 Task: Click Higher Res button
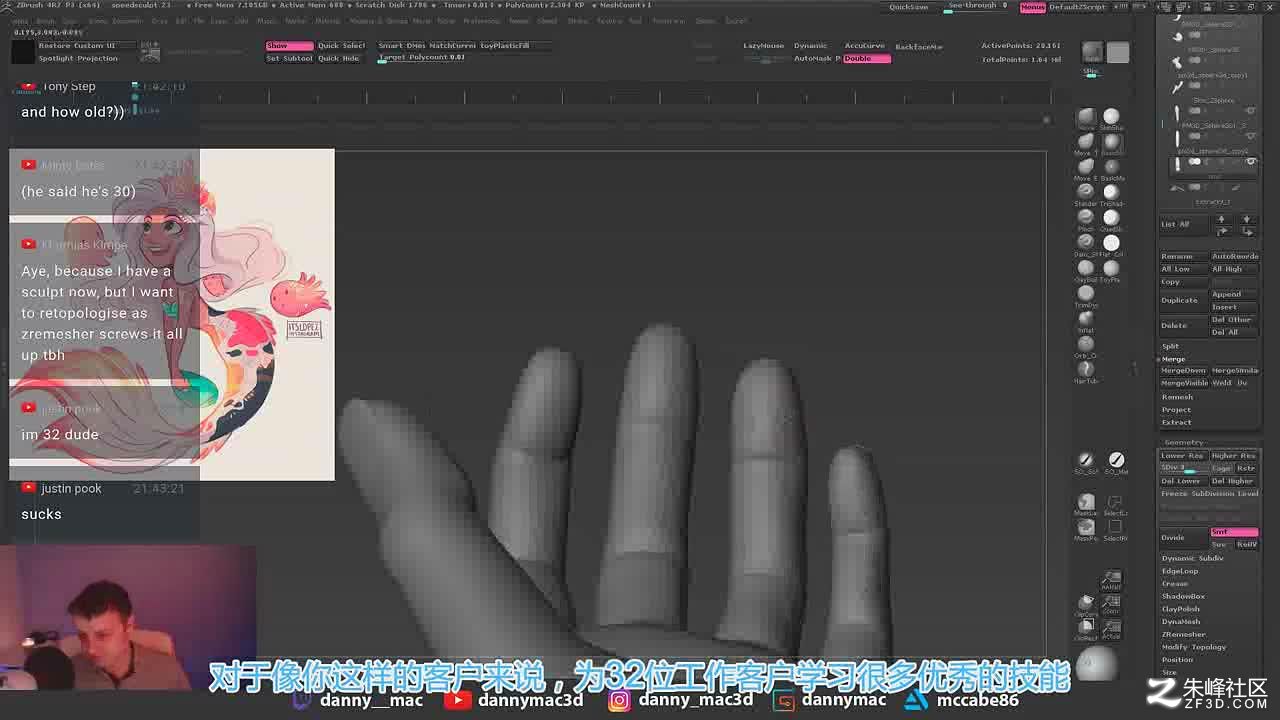[1234, 456]
